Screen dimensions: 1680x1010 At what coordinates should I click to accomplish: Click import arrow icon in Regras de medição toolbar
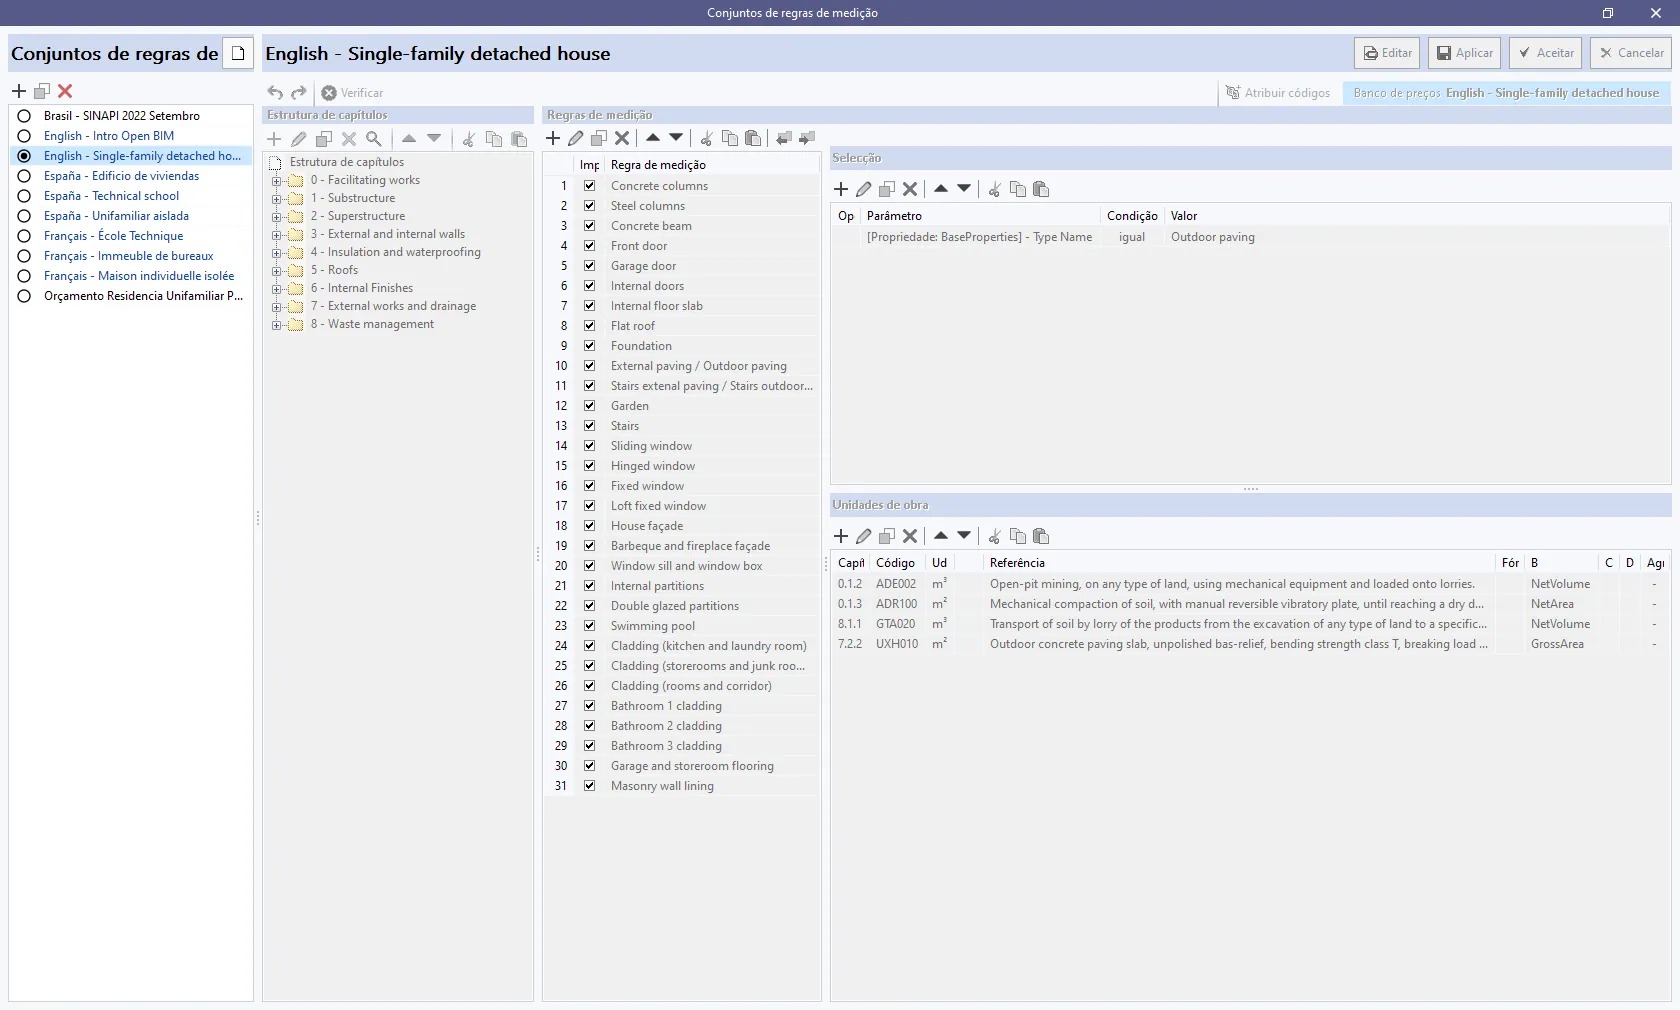(x=784, y=138)
